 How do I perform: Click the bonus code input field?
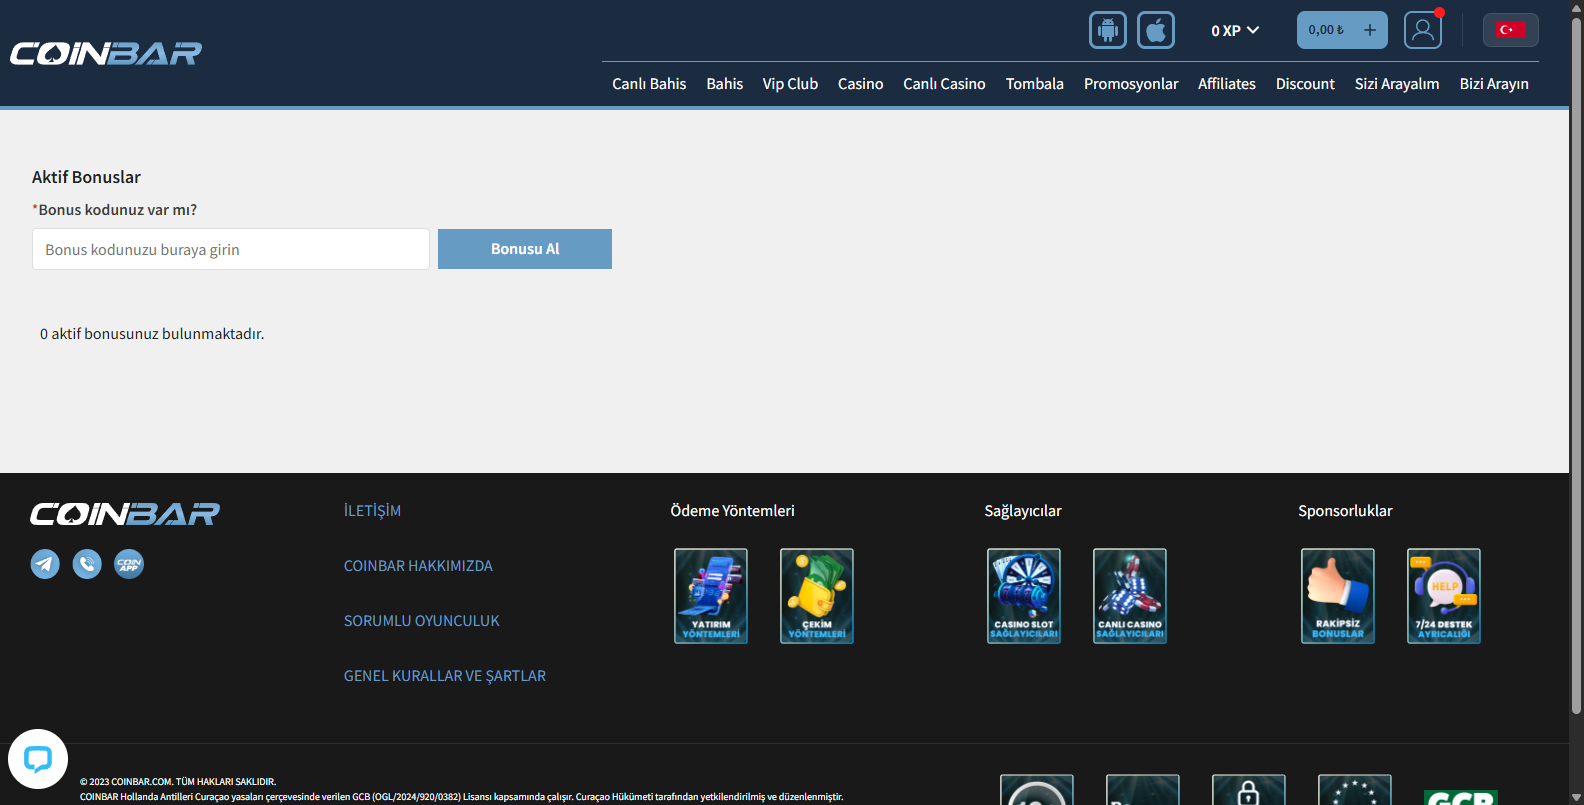[x=231, y=249]
